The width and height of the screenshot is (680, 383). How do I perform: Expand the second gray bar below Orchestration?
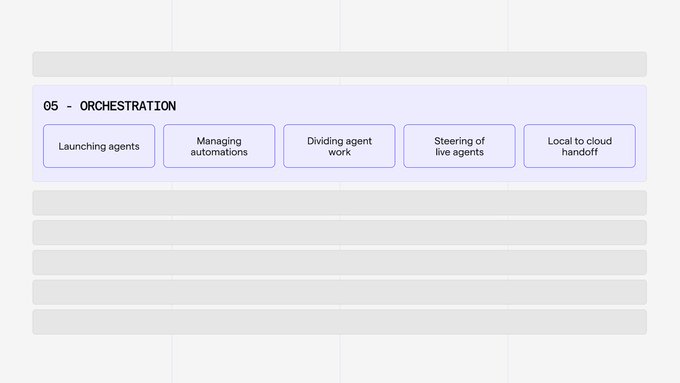pos(340,232)
